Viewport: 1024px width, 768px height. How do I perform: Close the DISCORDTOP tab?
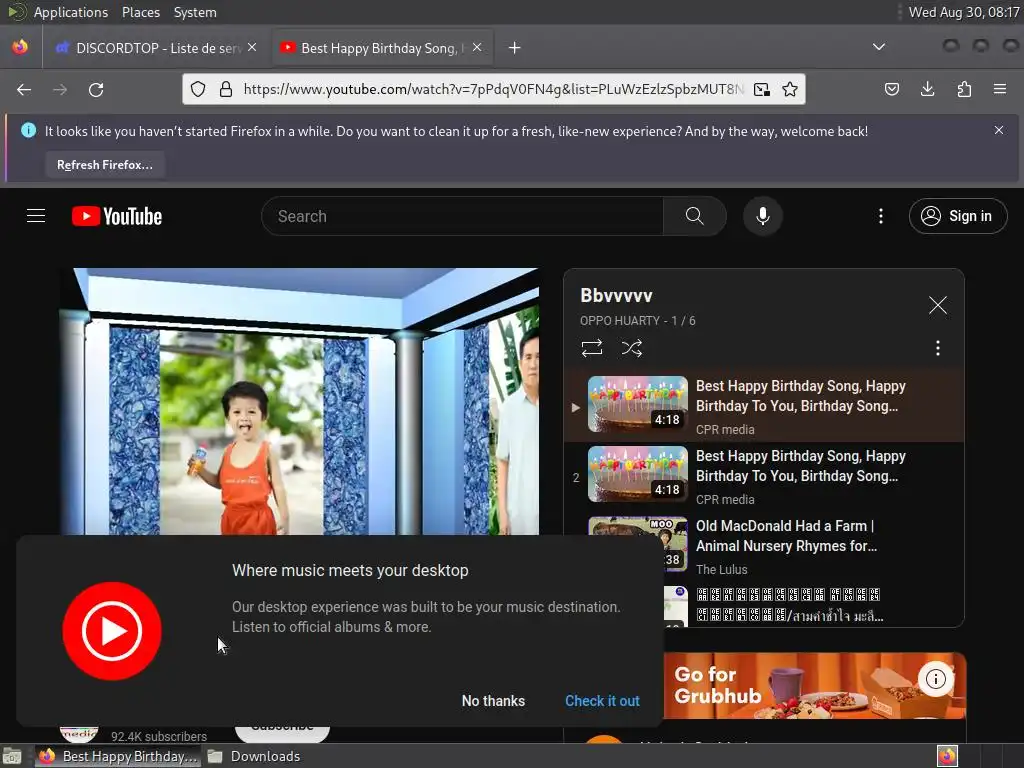point(252,47)
